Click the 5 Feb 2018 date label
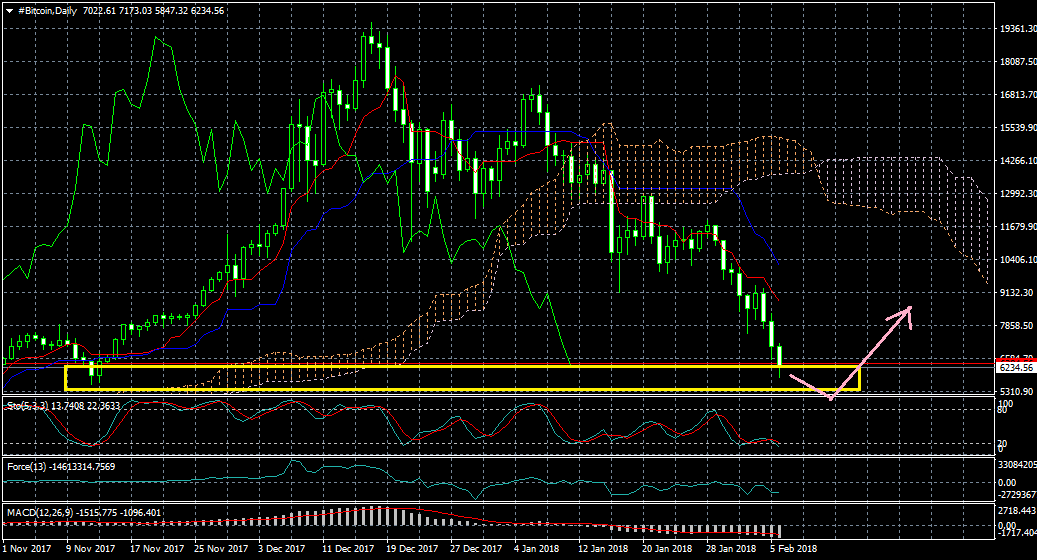The height and width of the screenshot is (560, 1037). [793, 549]
